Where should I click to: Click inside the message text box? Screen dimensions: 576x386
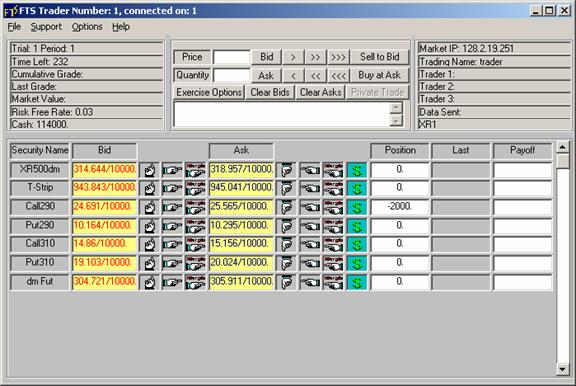(x=281, y=114)
